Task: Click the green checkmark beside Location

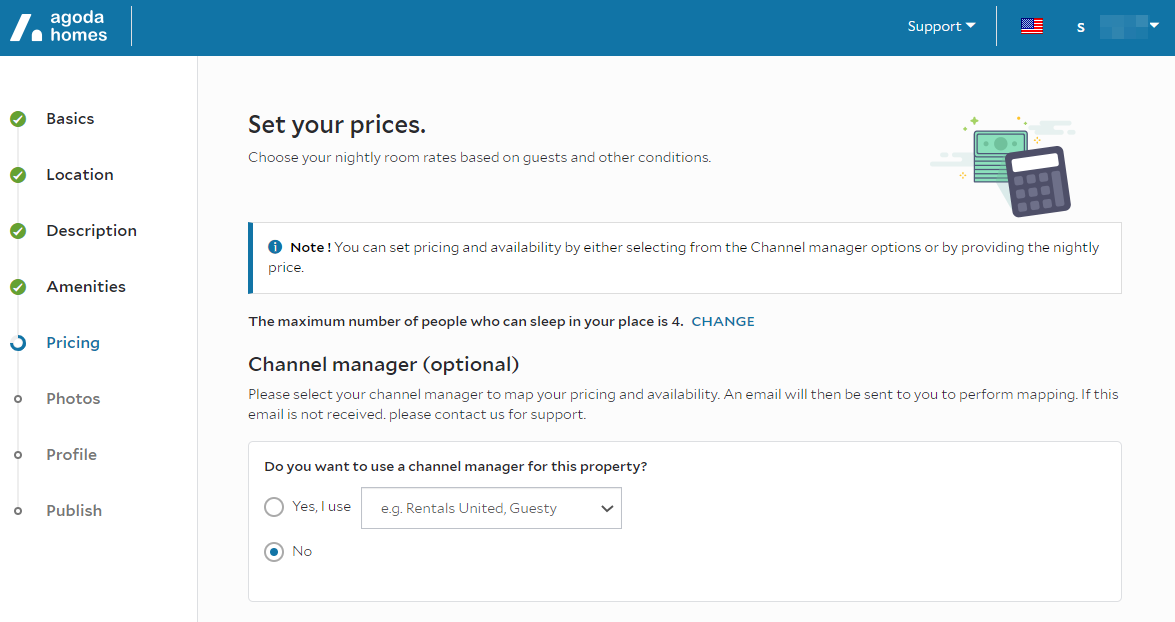Action: 18,175
